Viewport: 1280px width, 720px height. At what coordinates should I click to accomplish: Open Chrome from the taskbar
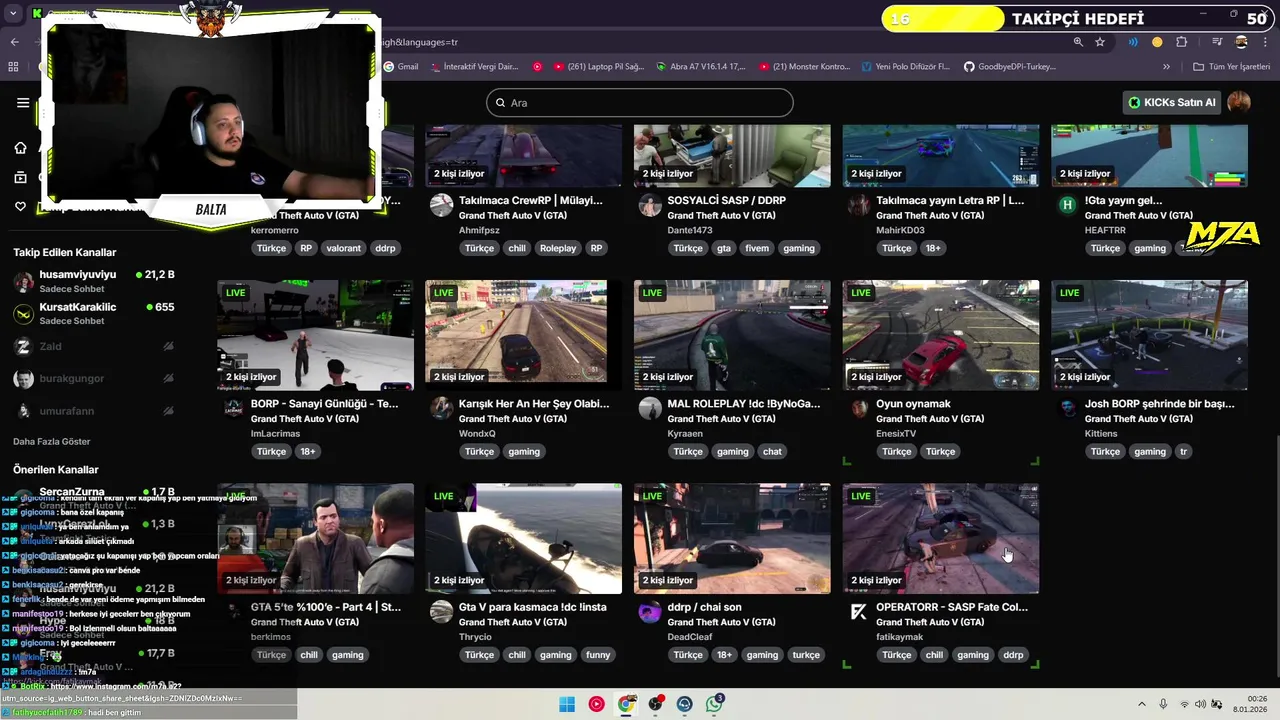coord(626,704)
